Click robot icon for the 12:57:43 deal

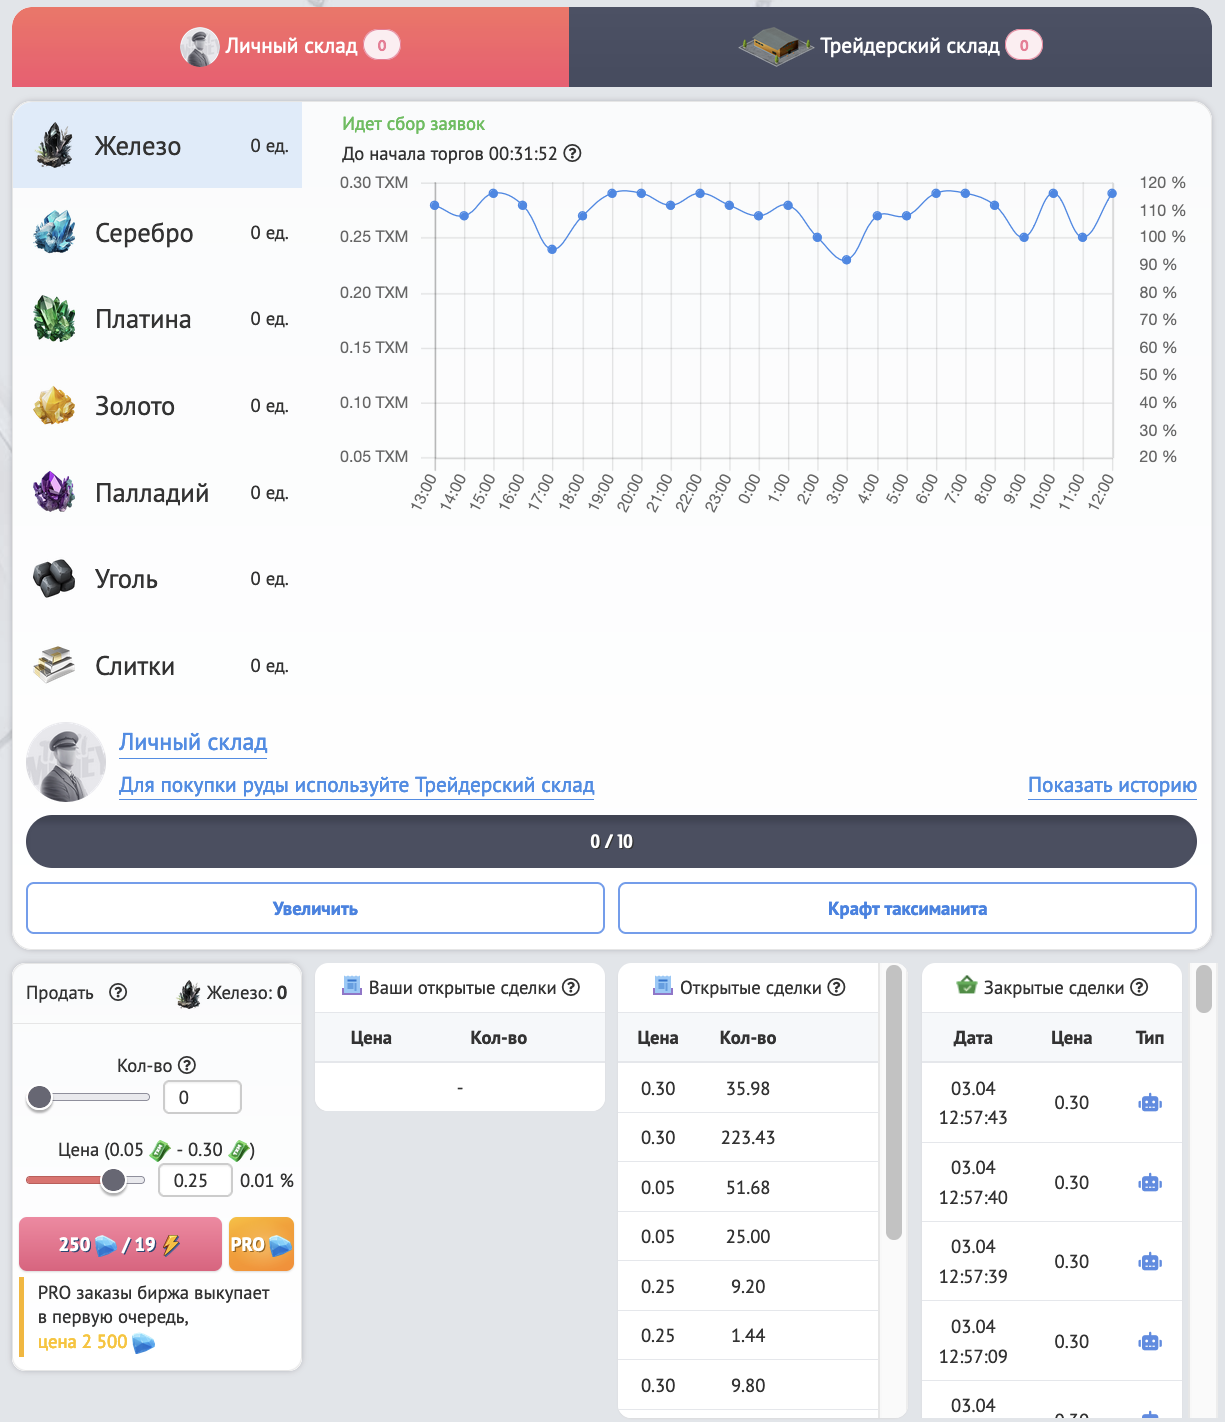pos(1150,1103)
